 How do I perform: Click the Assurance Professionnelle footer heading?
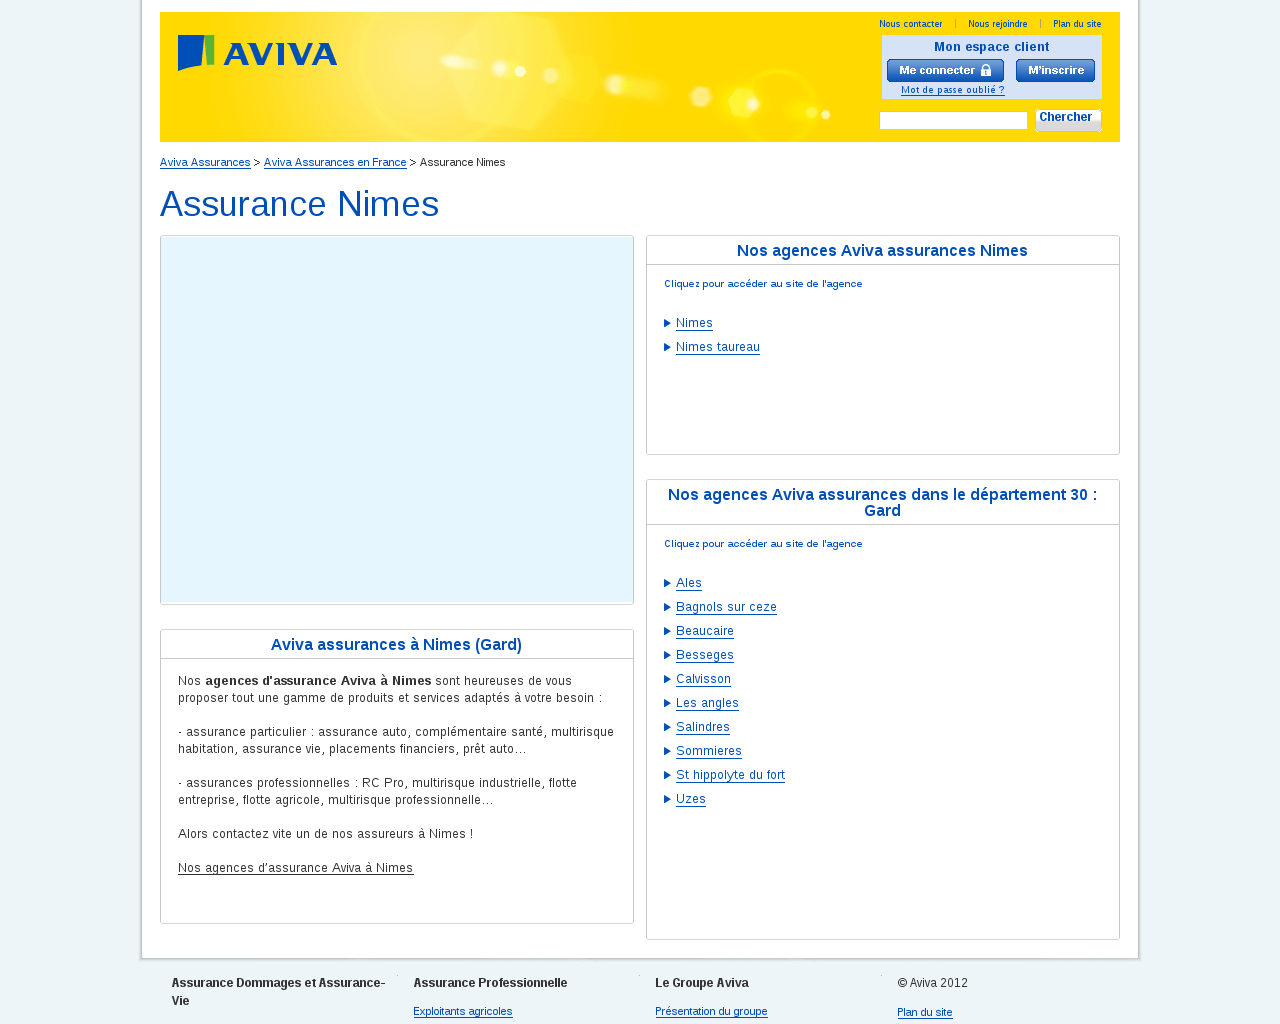pyautogui.click(x=490, y=983)
